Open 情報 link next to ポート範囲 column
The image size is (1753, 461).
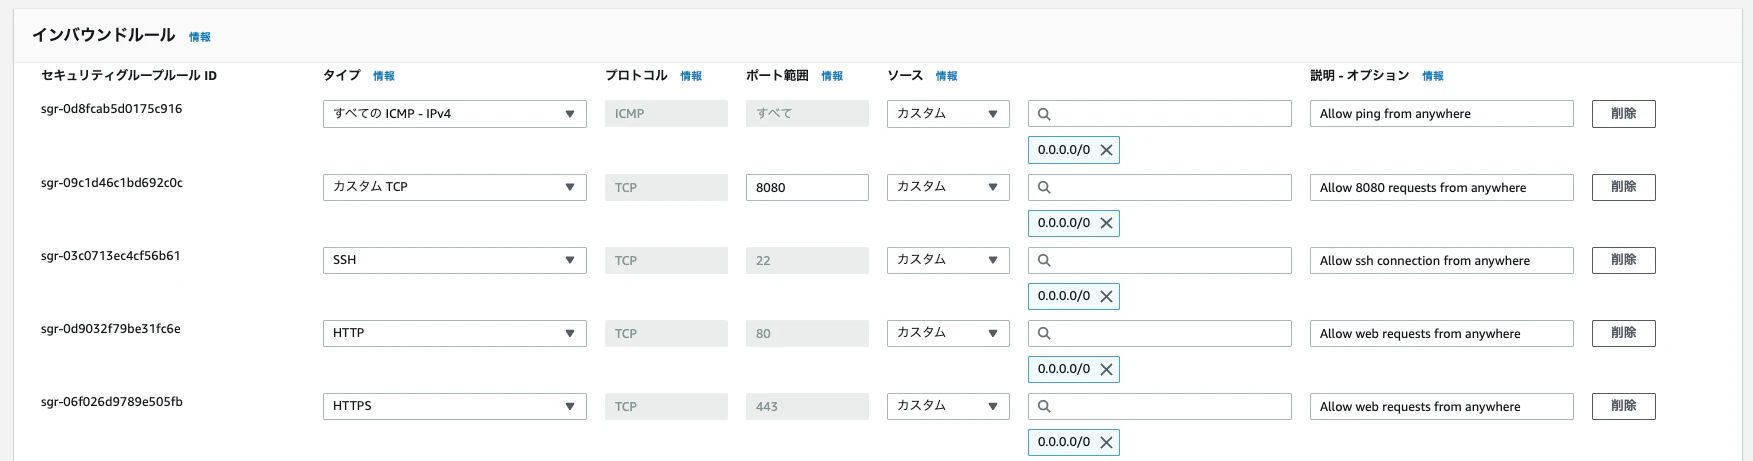pos(832,76)
